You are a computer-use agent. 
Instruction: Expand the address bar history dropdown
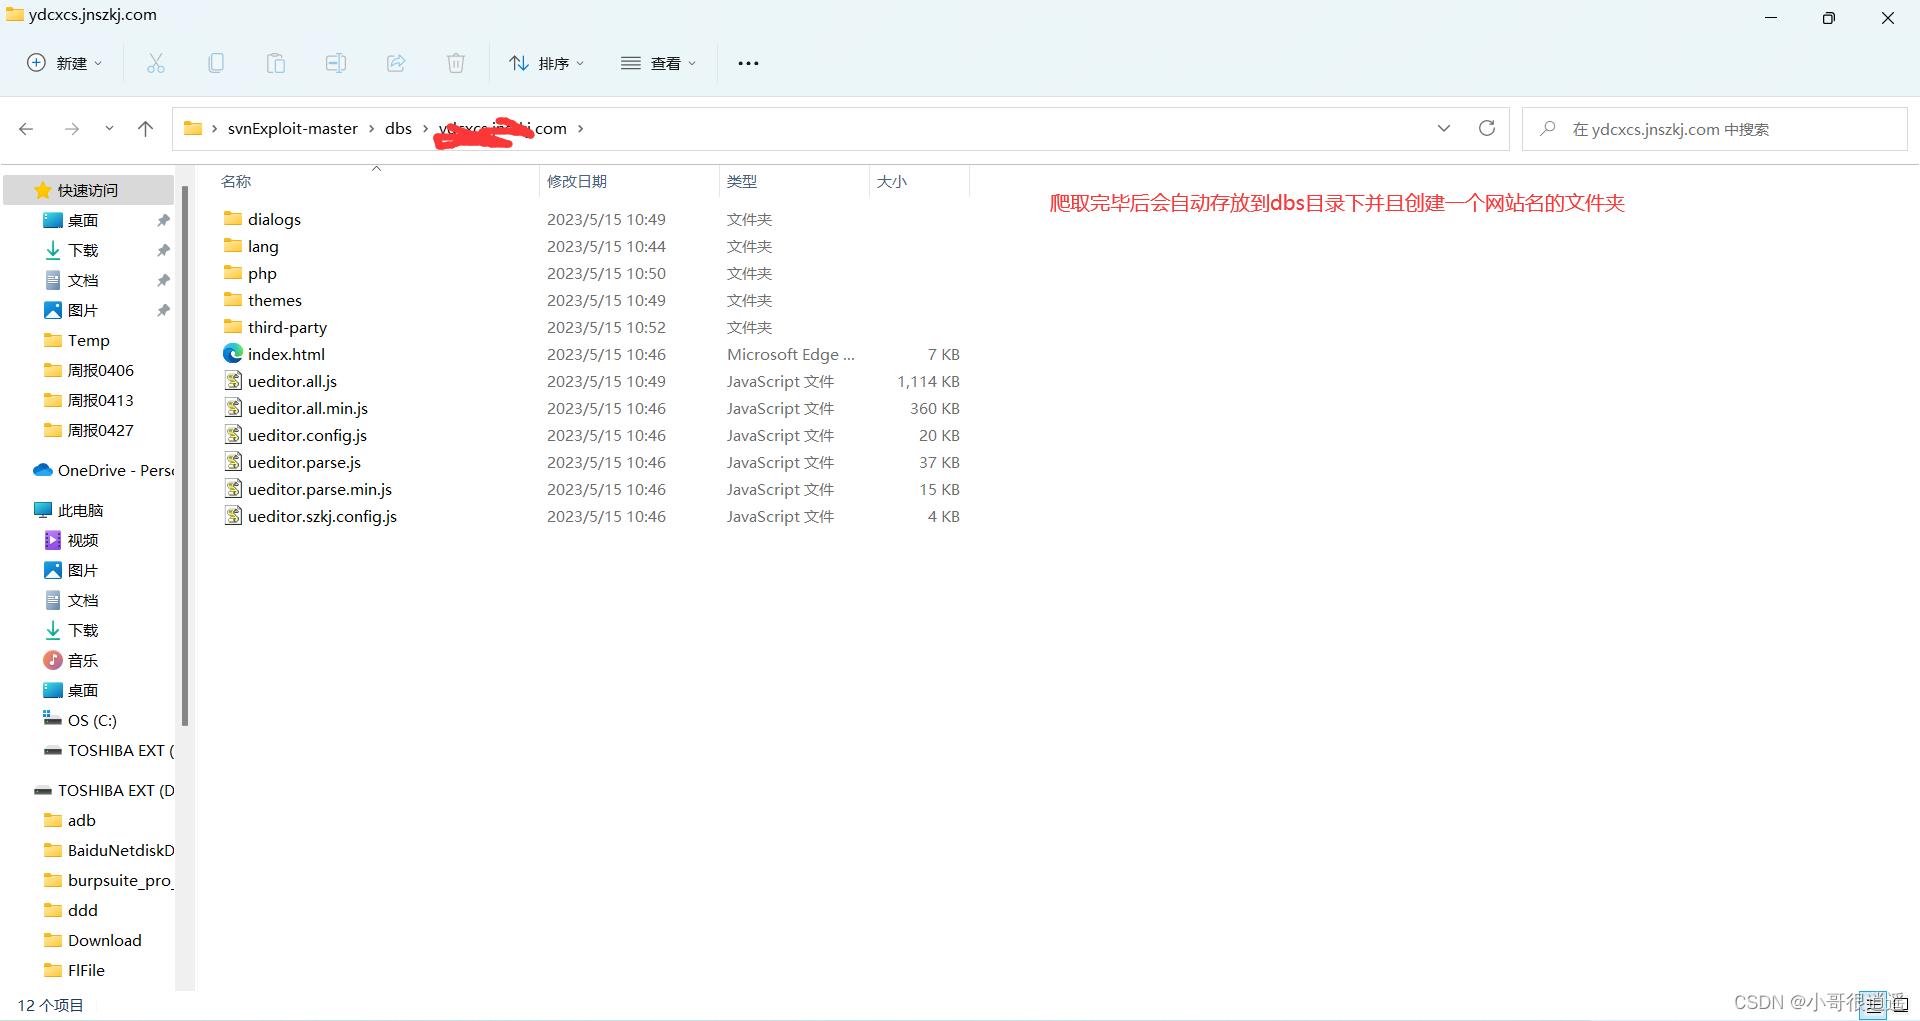(x=1444, y=128)
